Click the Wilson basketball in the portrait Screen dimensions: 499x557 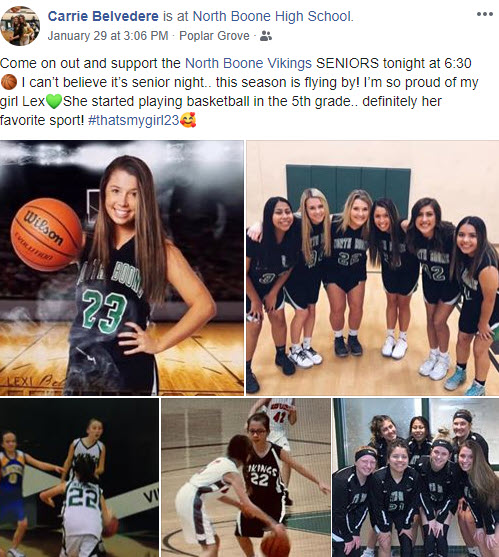point(46,234)
